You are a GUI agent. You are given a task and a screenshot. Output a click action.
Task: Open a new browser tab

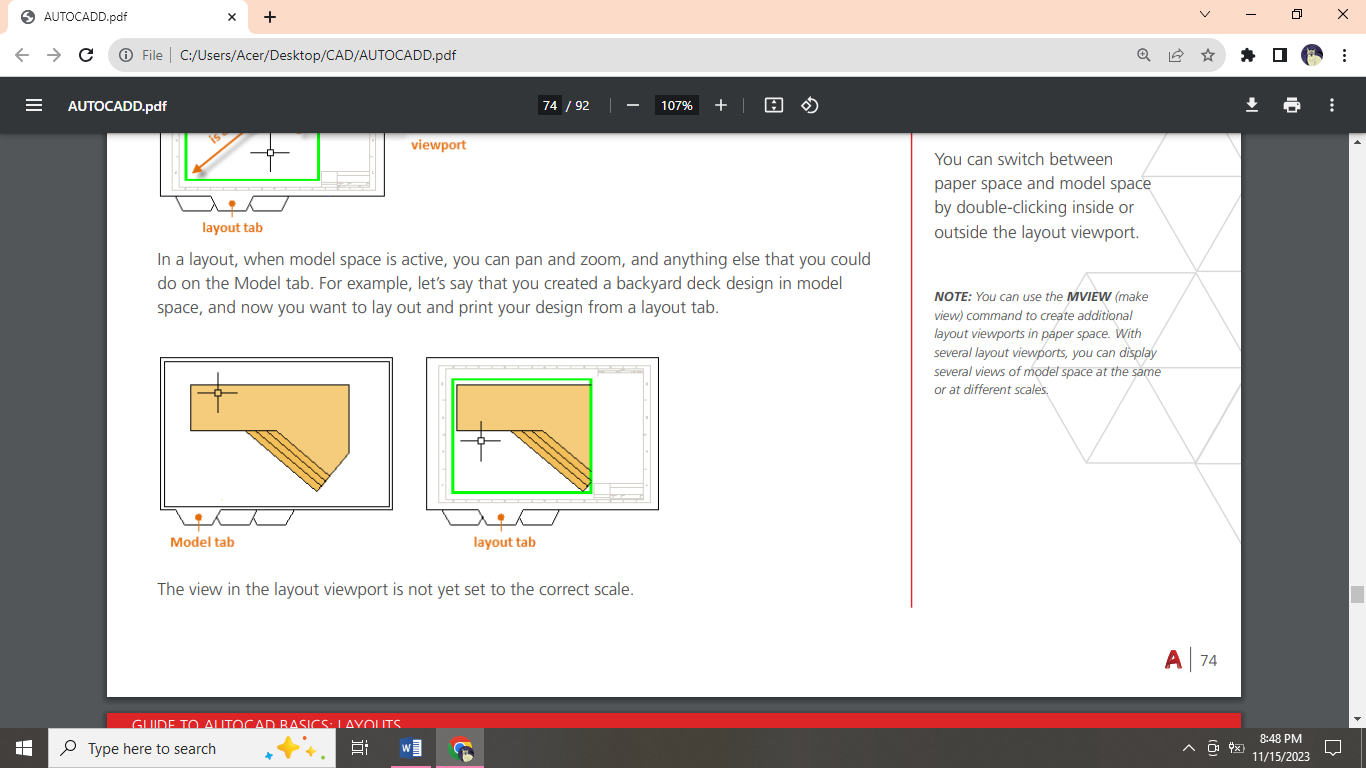(270, 17)
